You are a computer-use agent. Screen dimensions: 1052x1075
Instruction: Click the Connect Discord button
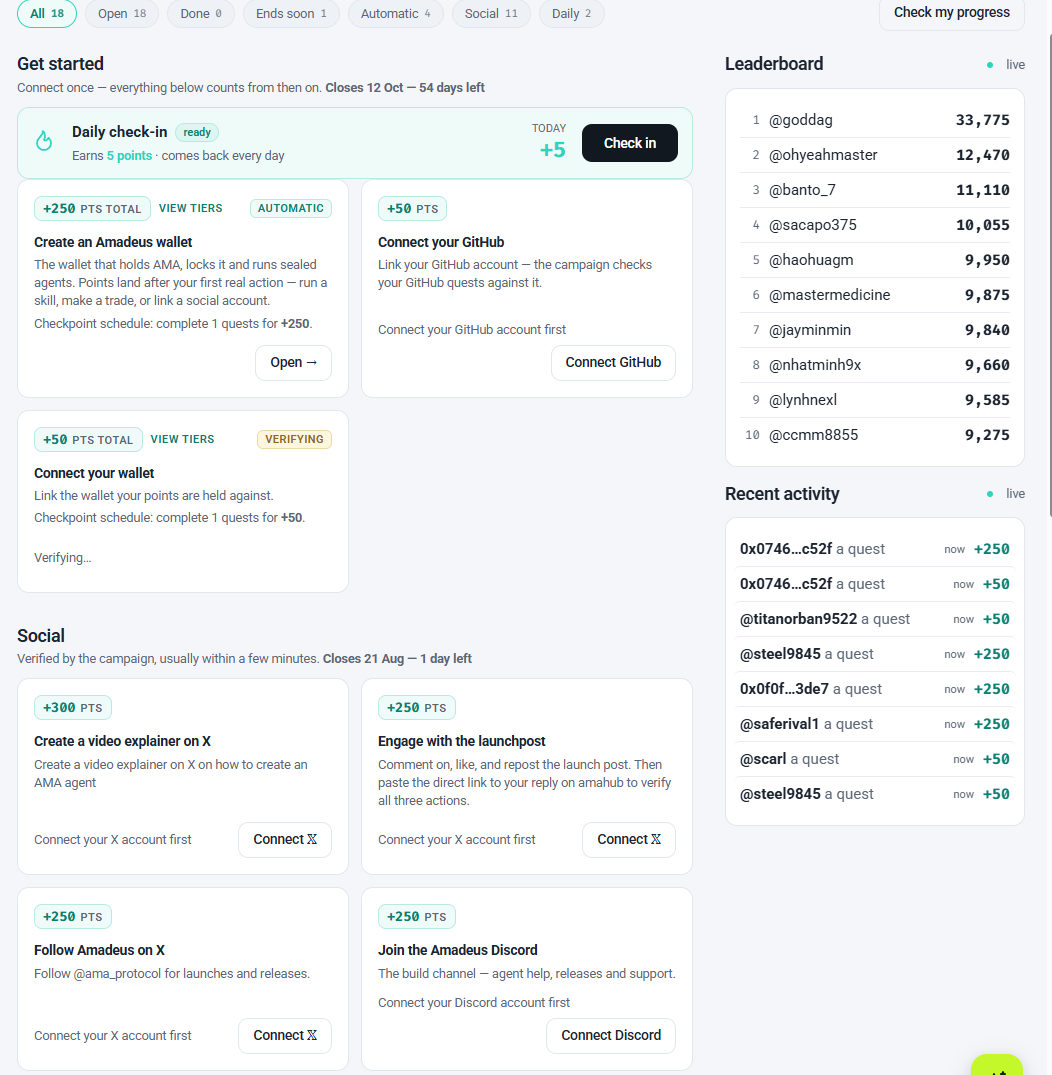coord(610,1036)
